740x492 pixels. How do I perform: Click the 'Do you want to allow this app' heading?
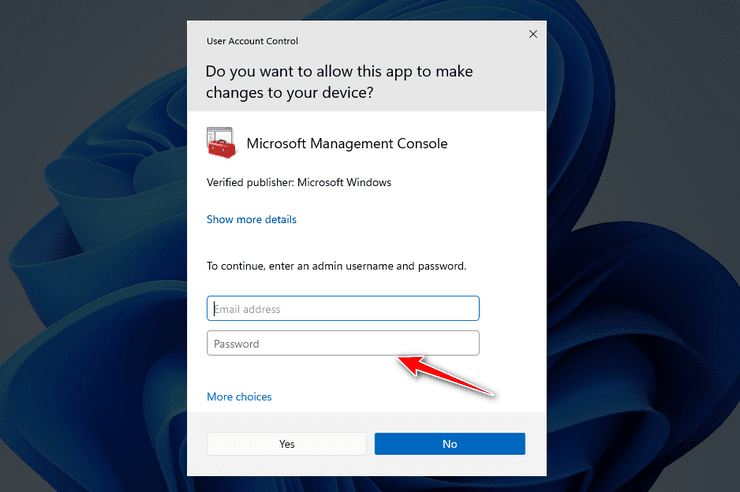[339, 82]
